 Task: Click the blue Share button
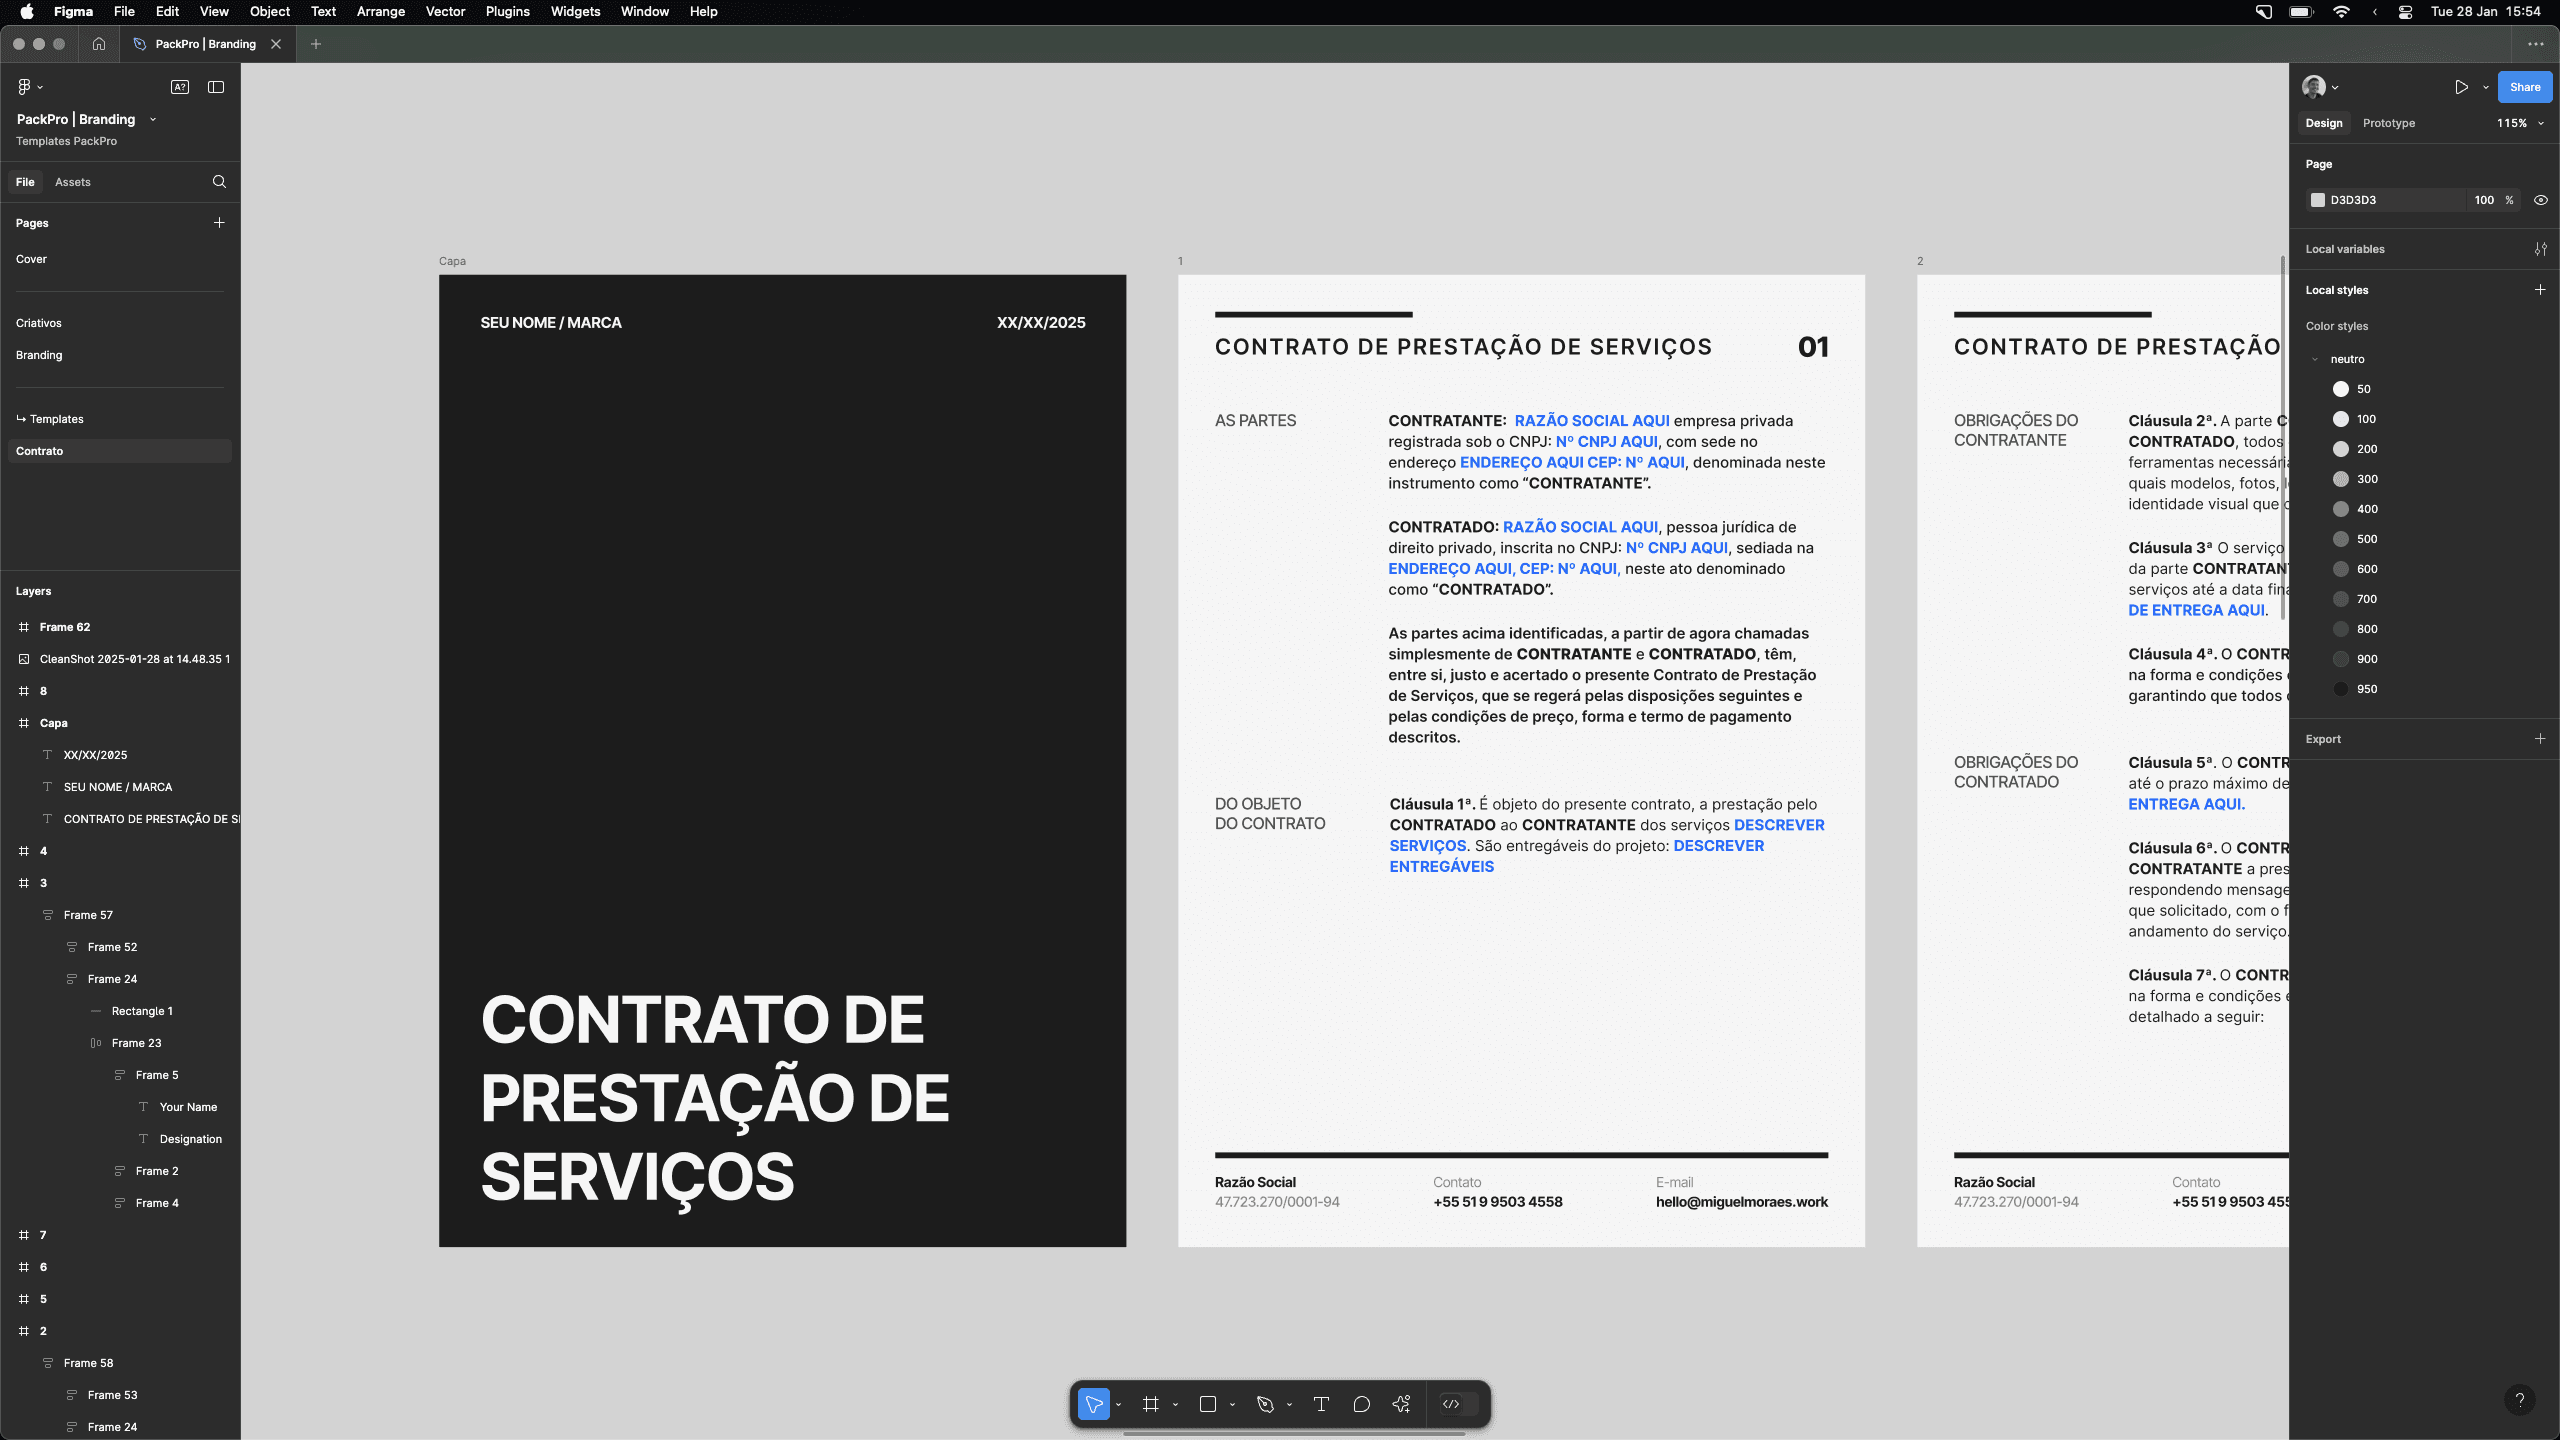click(2524, 87)
